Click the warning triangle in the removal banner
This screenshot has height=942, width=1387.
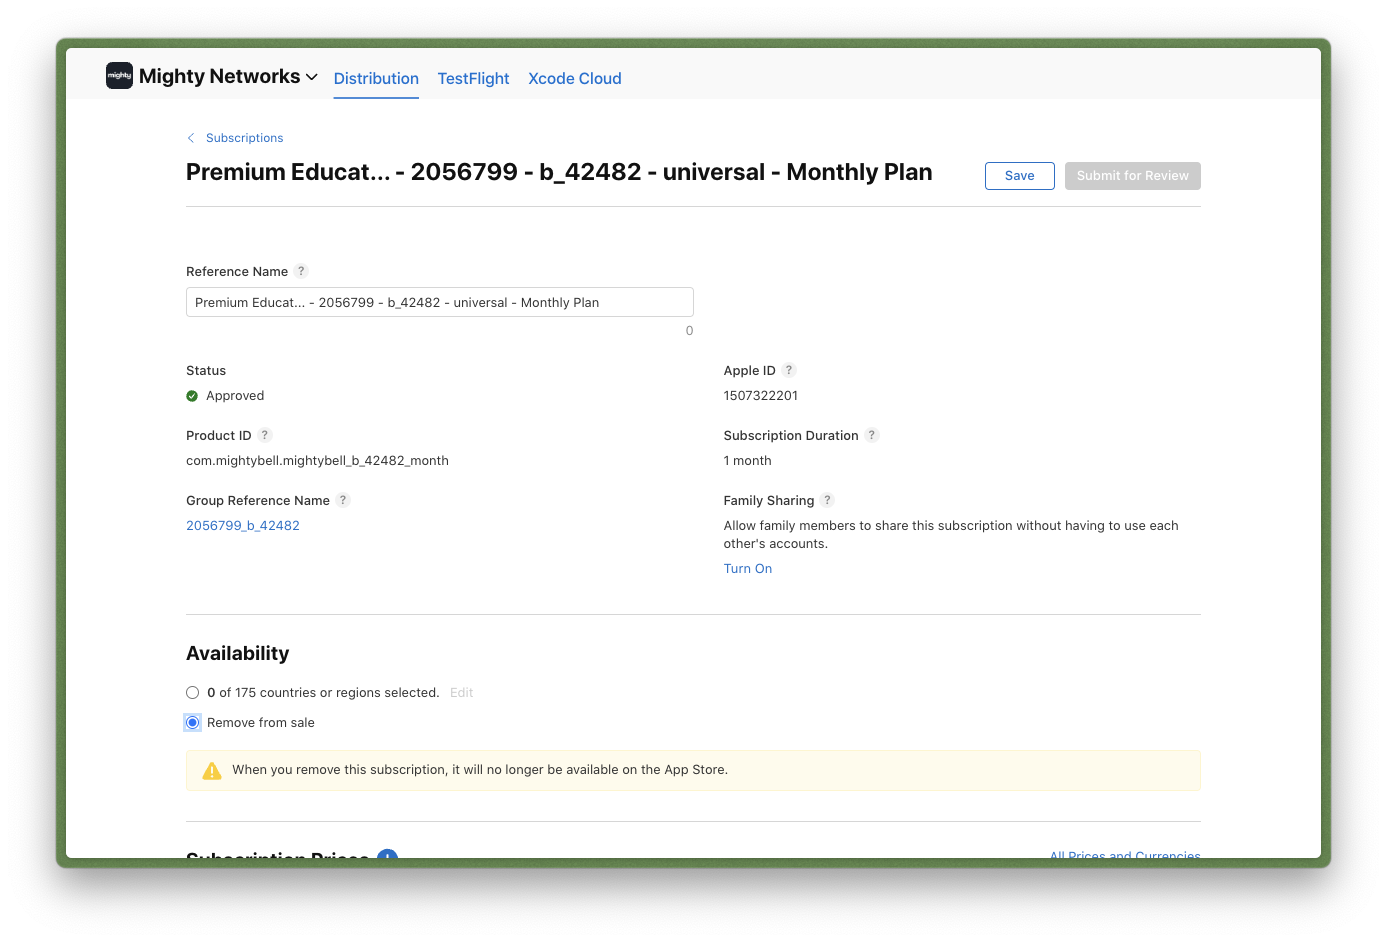[x=212, y=770]
